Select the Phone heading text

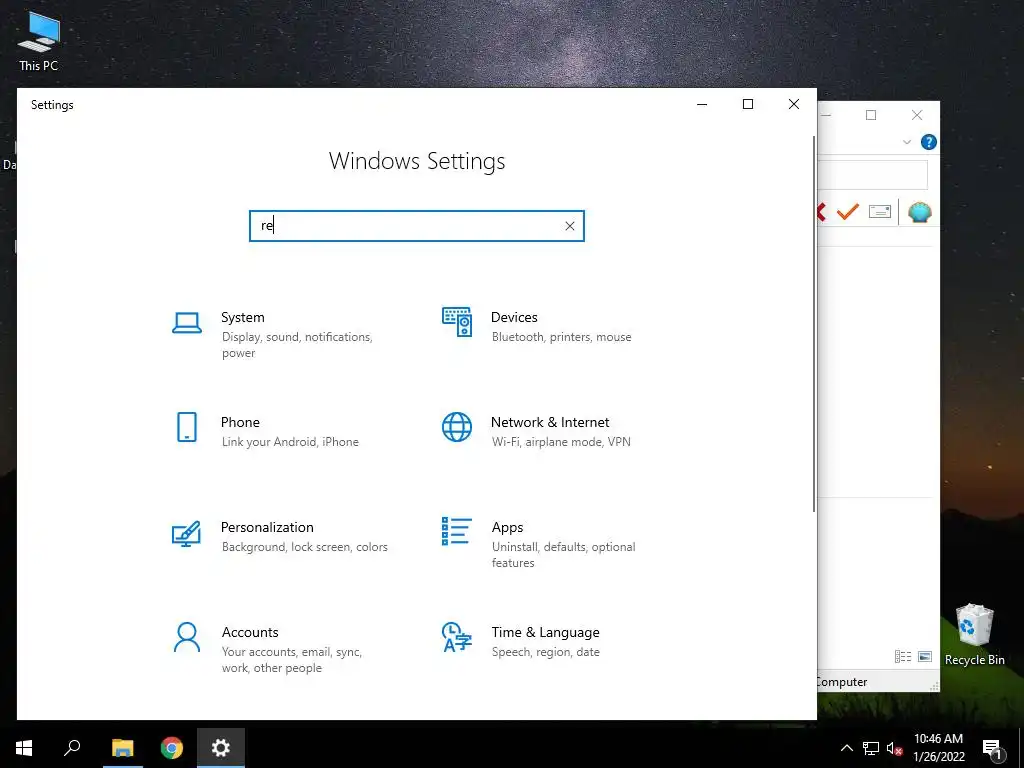(x=240, y=422)
